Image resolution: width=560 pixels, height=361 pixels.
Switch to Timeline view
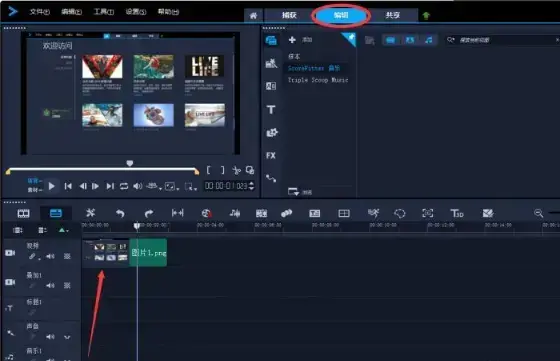coord(56,214)
